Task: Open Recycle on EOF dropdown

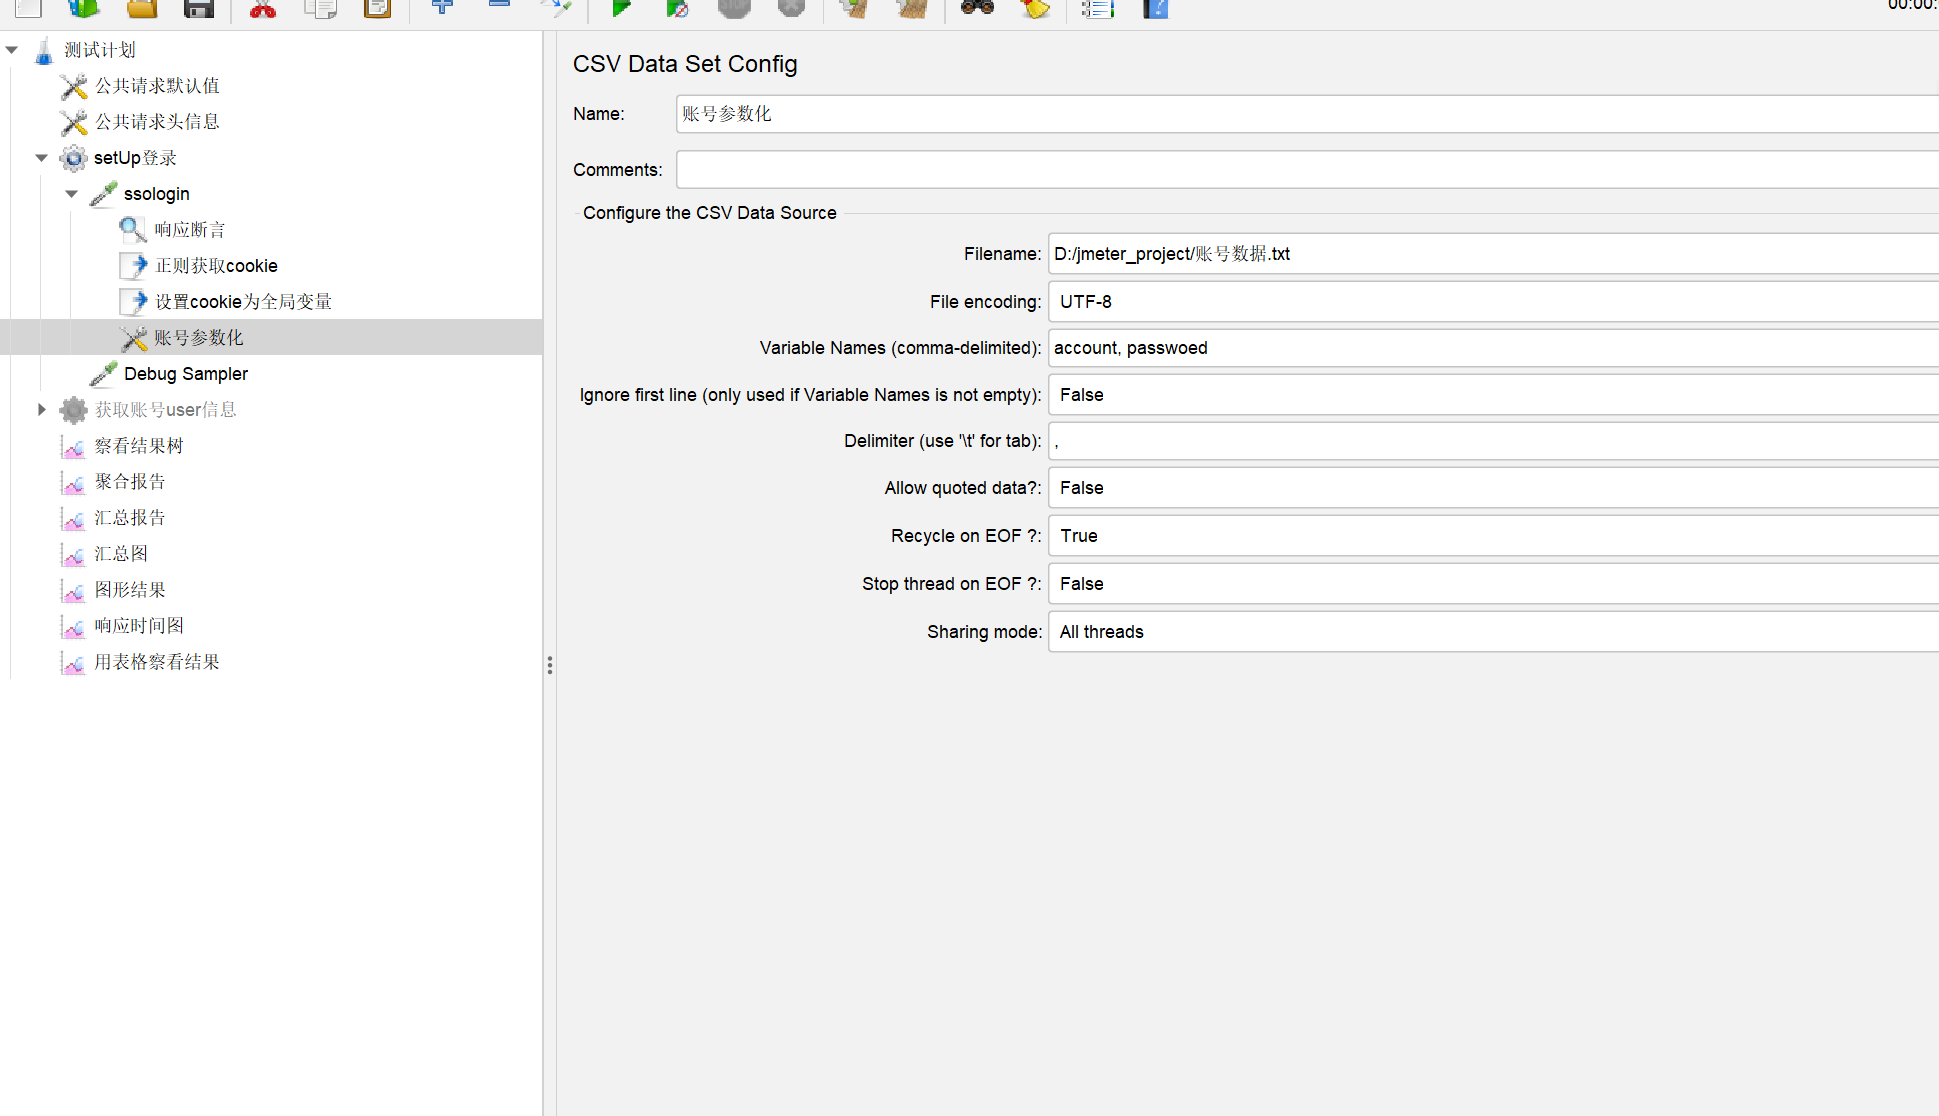Action: (1492, 536)
